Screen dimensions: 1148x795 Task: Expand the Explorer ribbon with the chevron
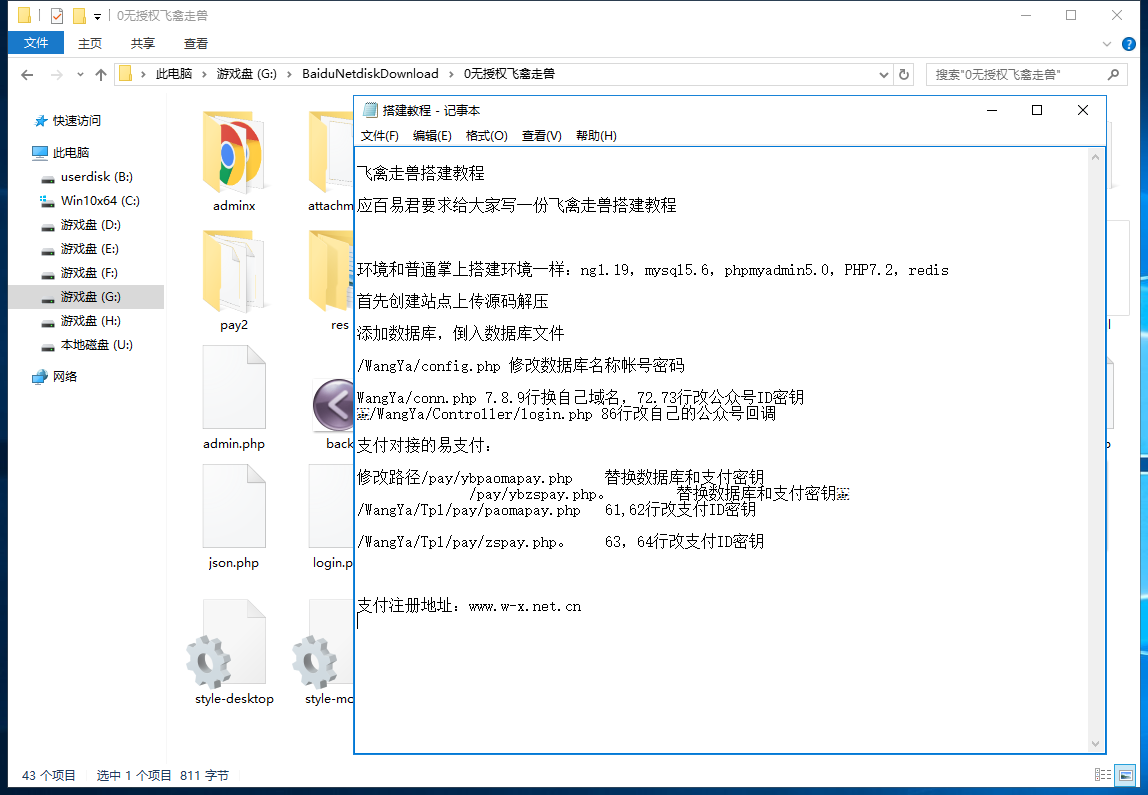point(1107,44)
